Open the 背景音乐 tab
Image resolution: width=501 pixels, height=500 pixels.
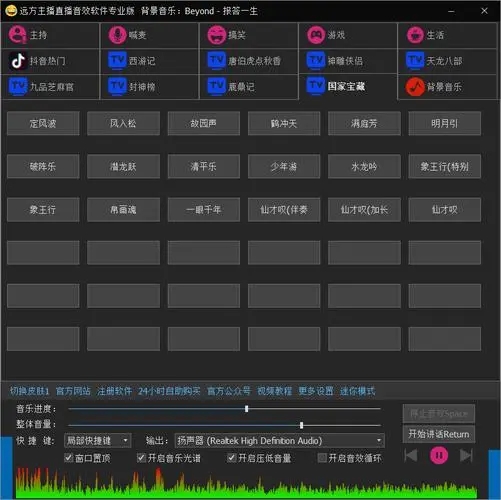coord(448,87)
